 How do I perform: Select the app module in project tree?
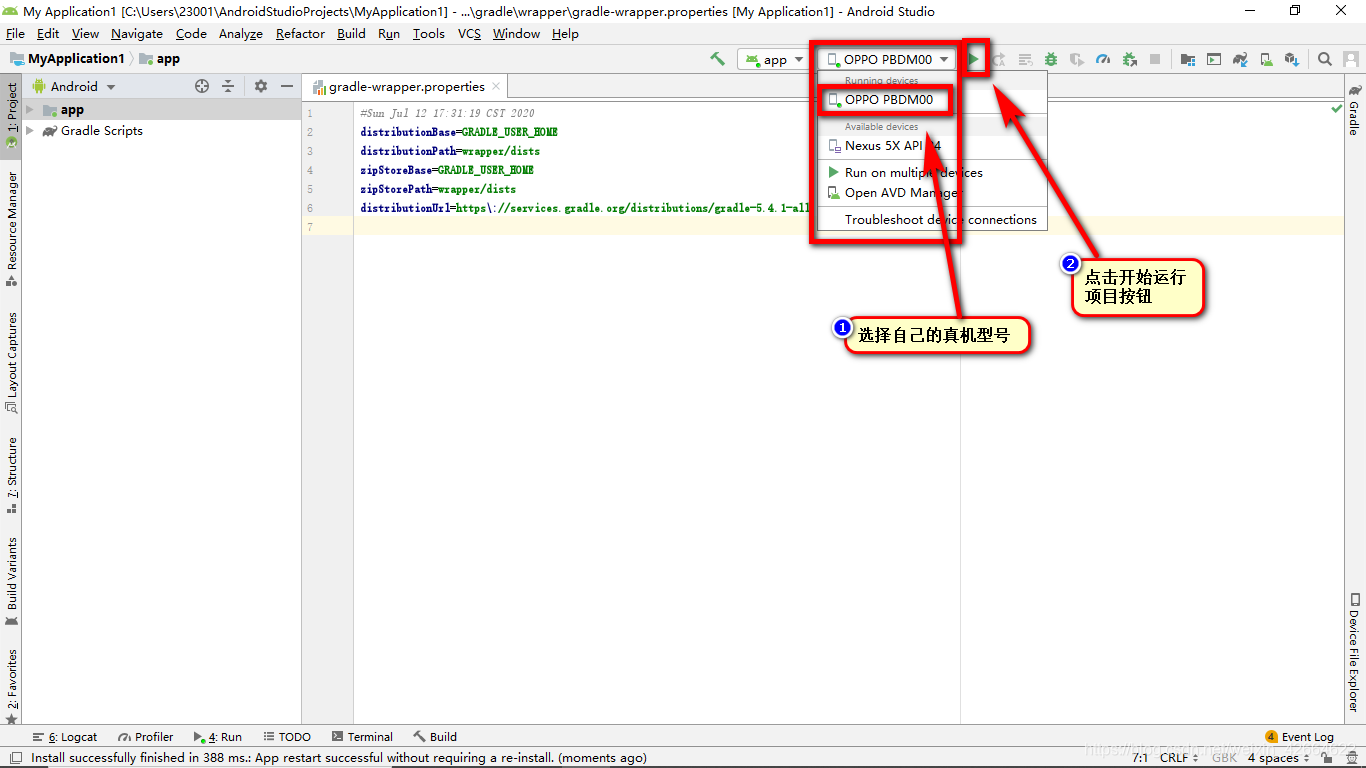(72, 110)
